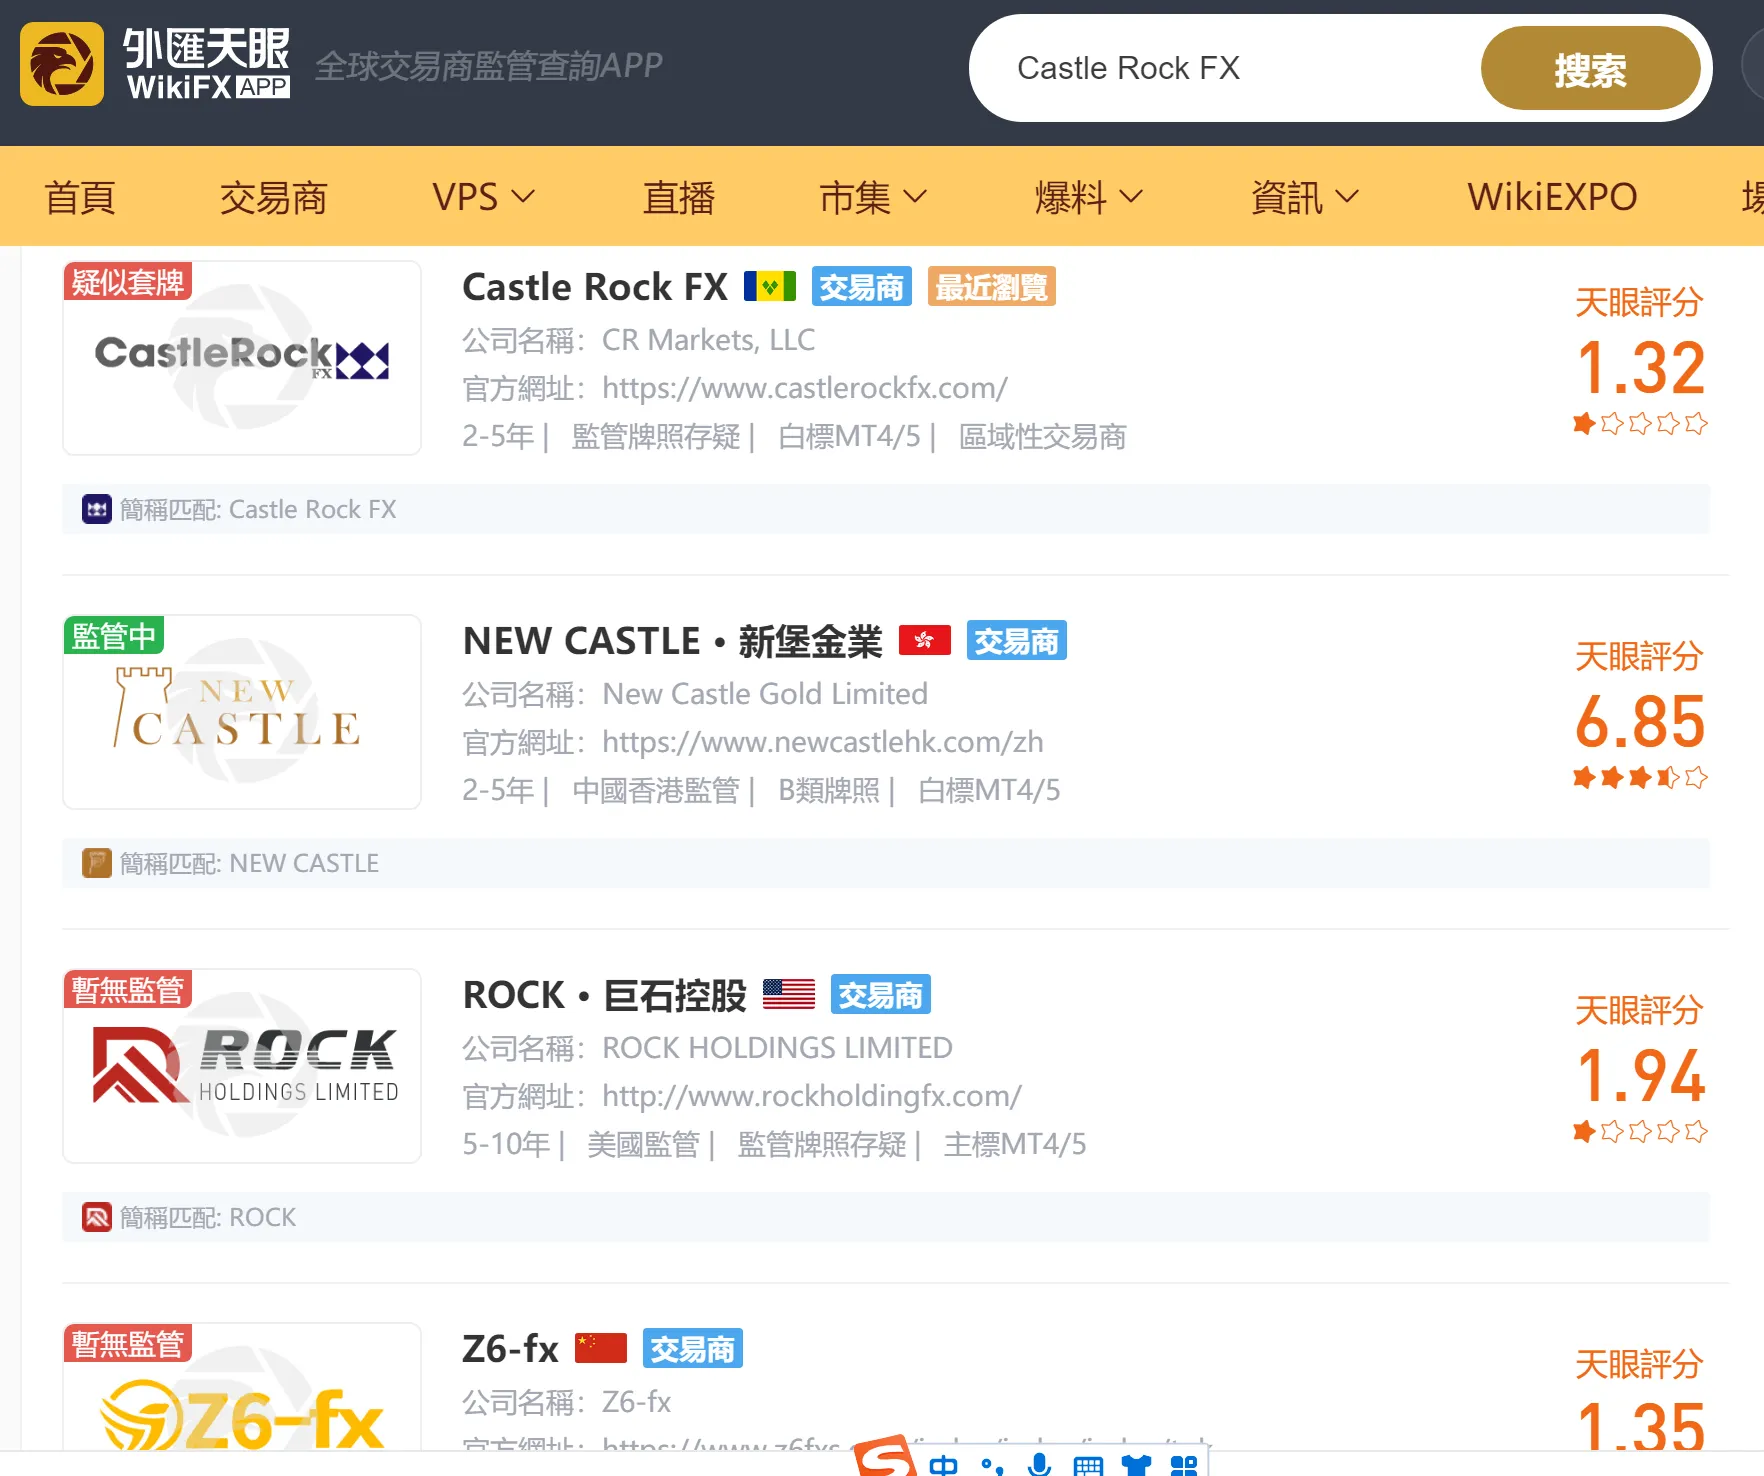Click the 暫無監管 badge on Z6-fx logo

128,1344
